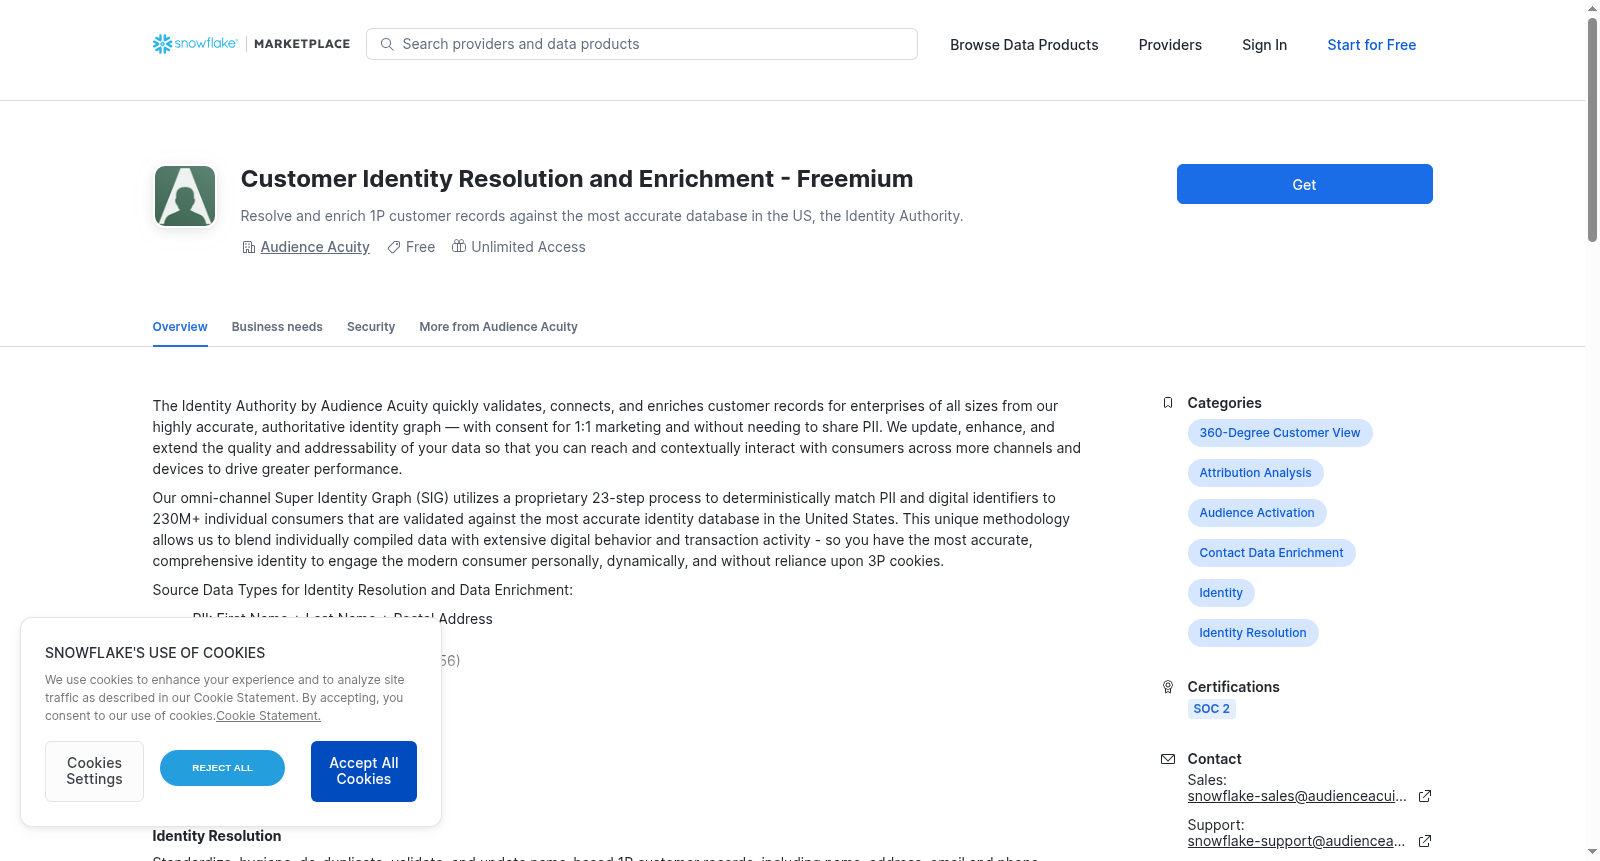Click the page vertical scrollbar
Viewport: 1600px width, 861px height.
[x=1592, y=130]
